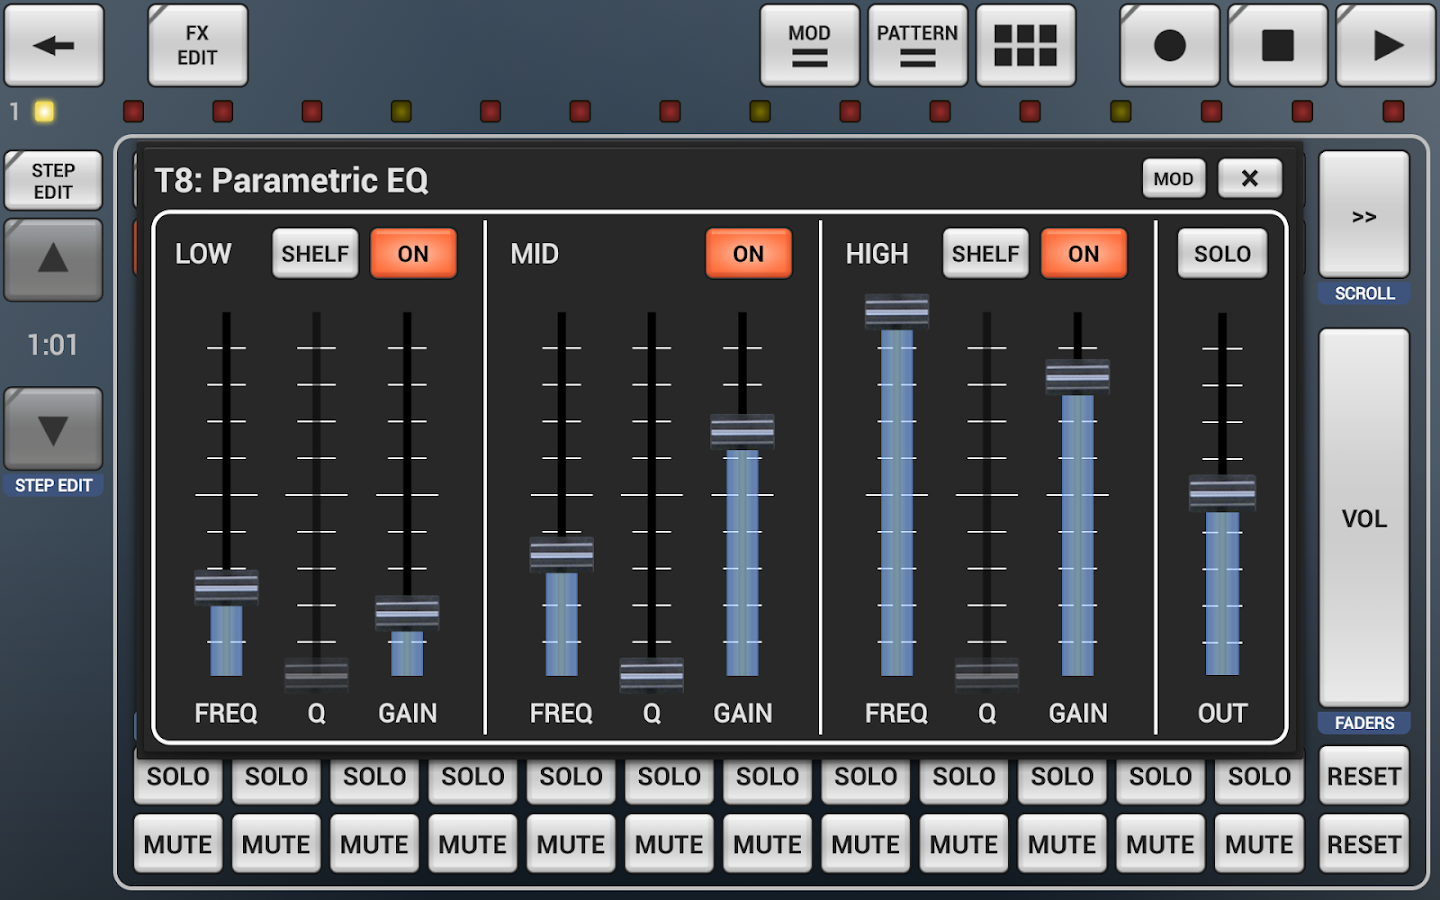The height and width of the screenshot is (900, 1440).
Task: Mute the first track in the mixer row
Action: [177, 843]
